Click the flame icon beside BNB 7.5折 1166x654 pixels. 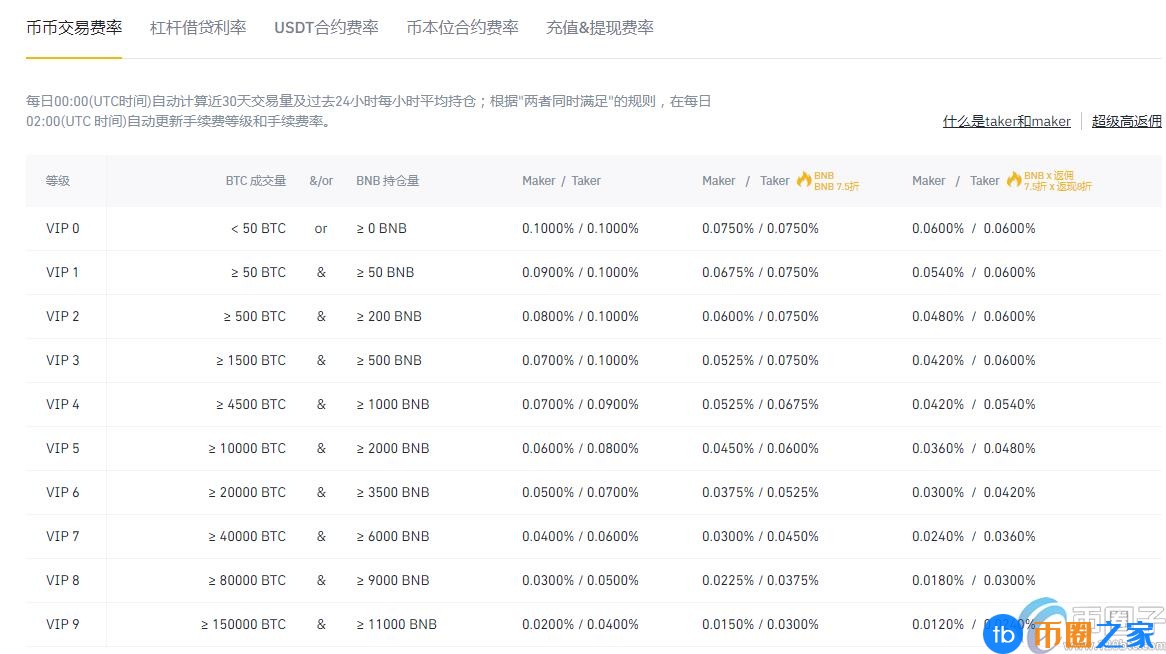pyautogui.click(x=804, y=179)
